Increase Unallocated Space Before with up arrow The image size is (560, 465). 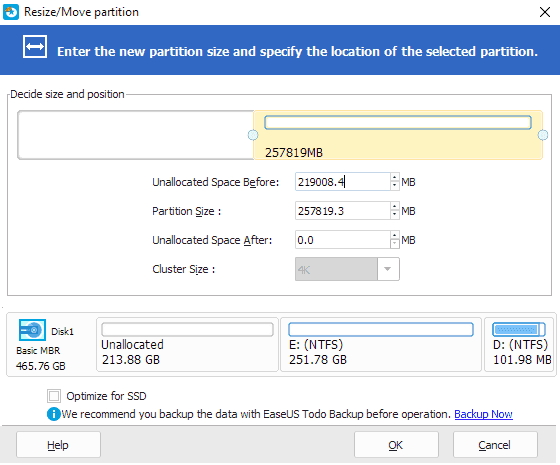[394, 178]
